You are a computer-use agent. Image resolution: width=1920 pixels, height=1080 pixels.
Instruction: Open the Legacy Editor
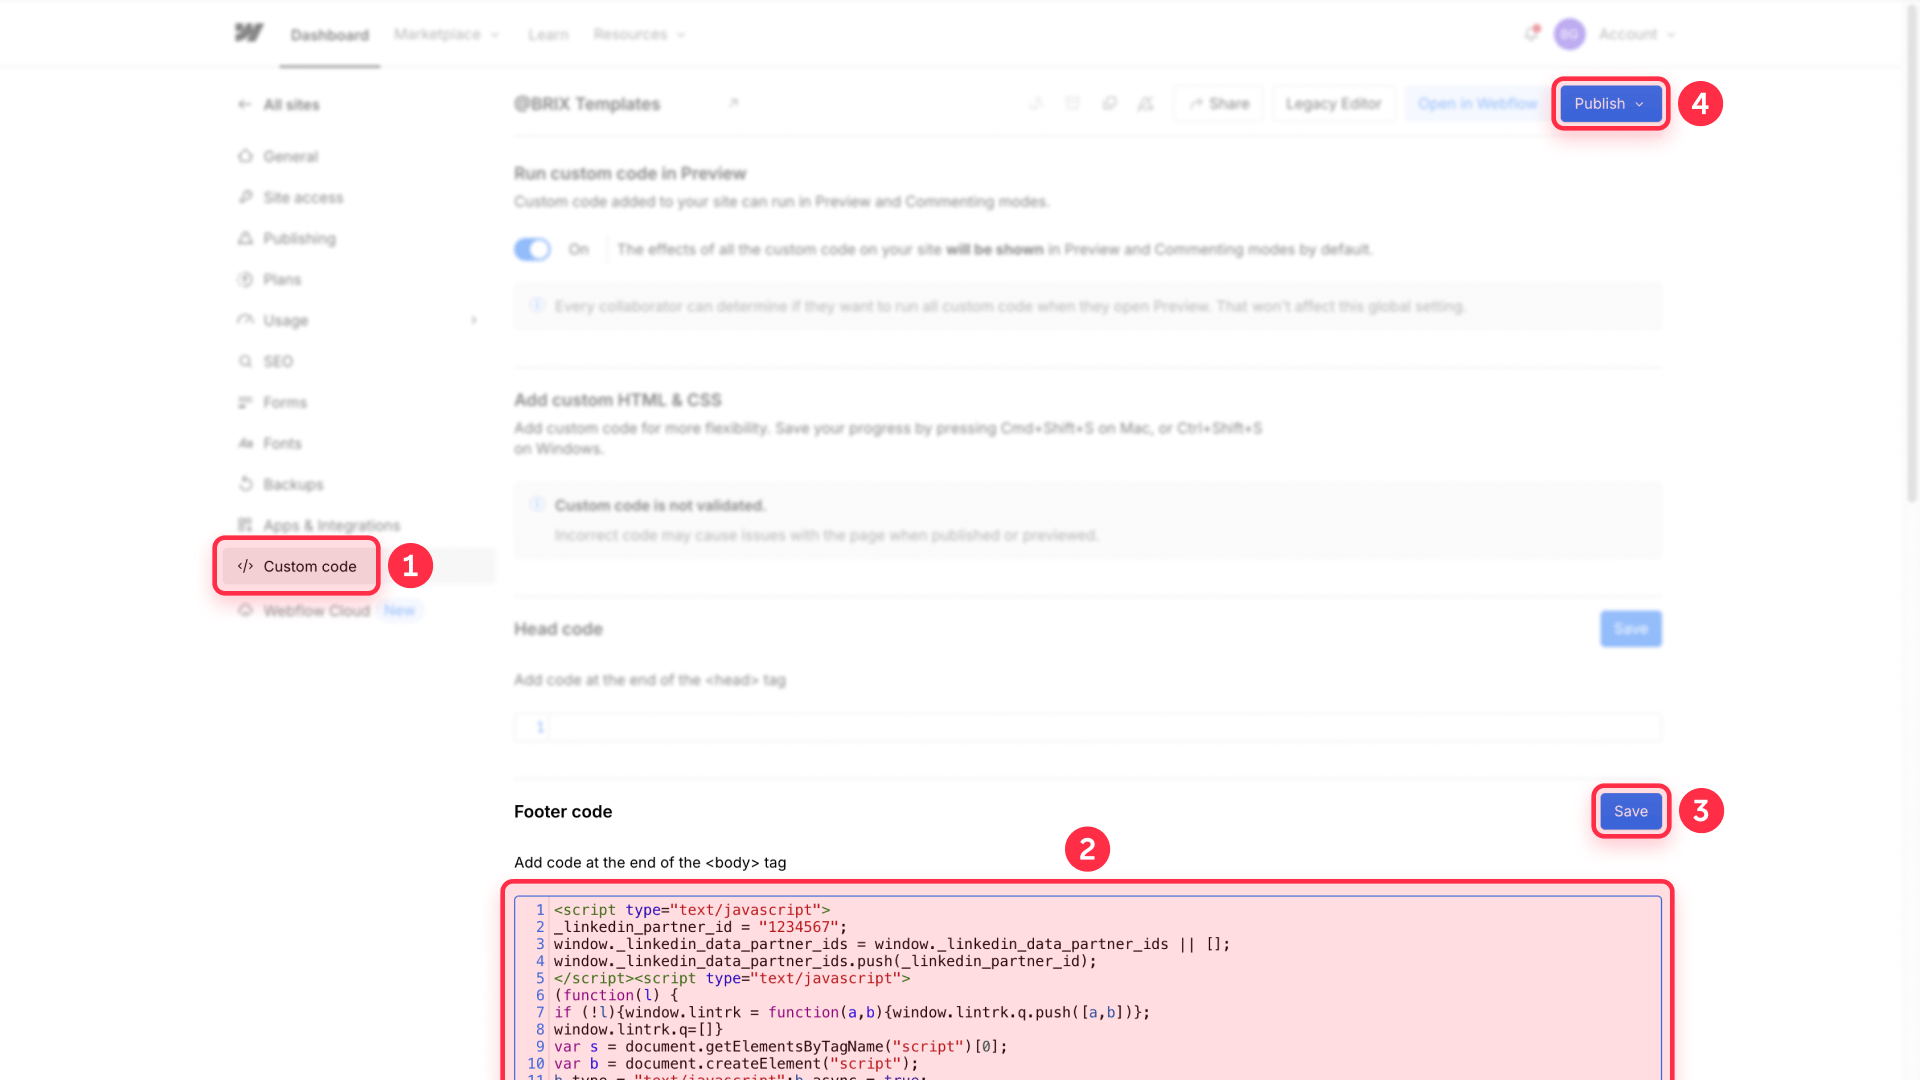click(1333, 103)
